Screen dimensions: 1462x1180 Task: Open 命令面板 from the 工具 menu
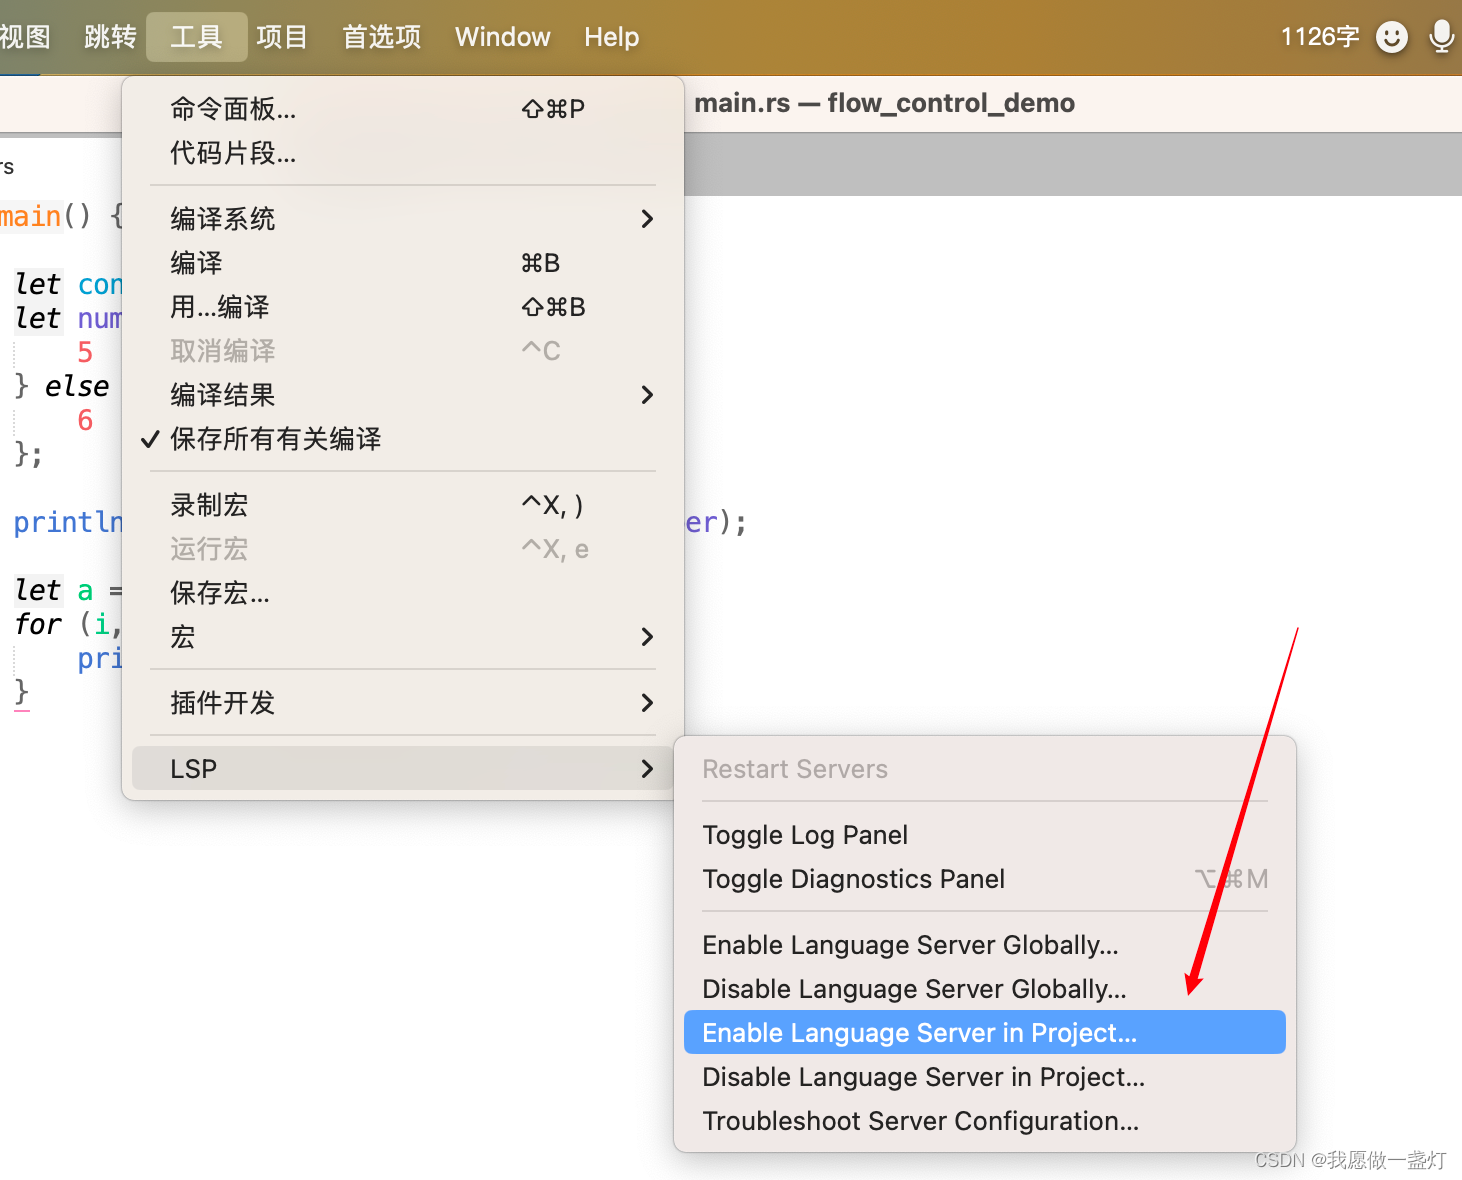tap(232, 109)
